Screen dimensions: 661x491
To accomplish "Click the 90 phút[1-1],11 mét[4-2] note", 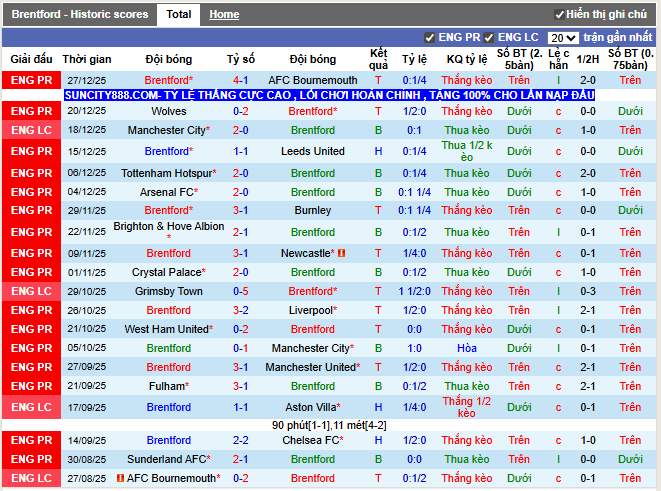I will (329, 425).
